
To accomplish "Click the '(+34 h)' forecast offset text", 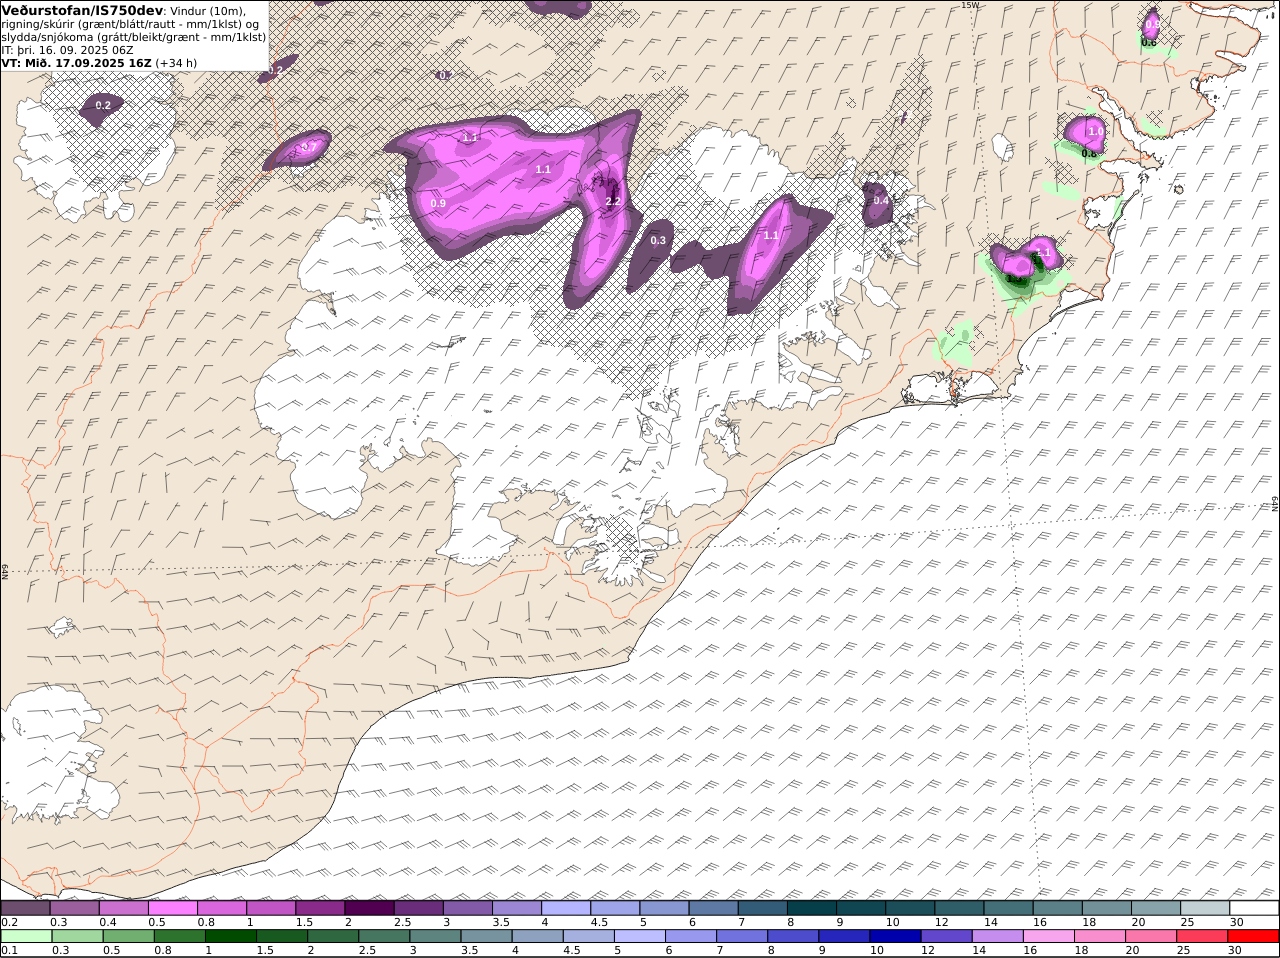I will pyautogui.click(x=176, y=62).
